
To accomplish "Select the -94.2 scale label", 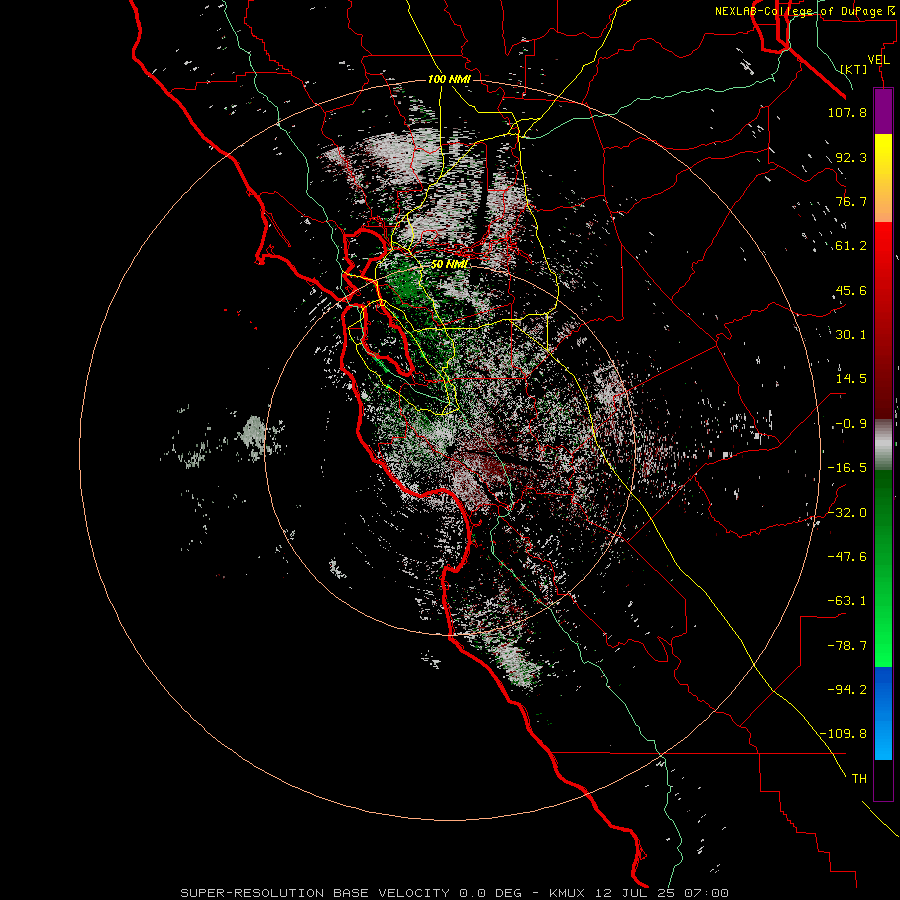I will point(847,690).
